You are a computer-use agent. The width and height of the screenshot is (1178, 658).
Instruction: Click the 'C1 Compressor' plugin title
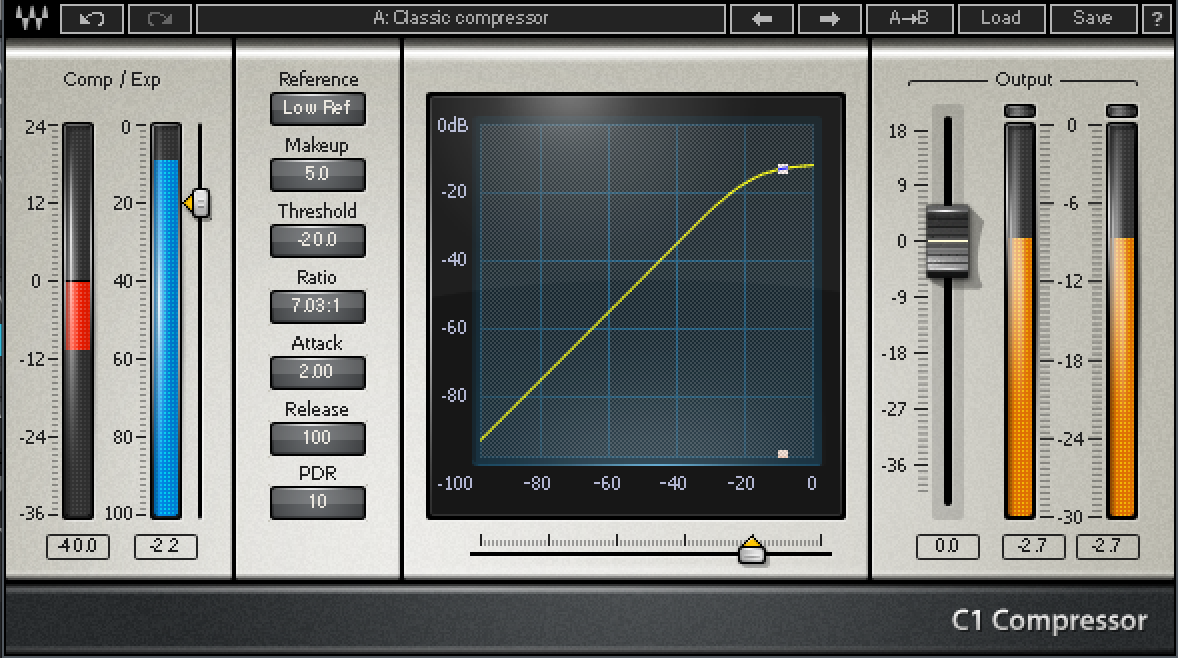1050,620
